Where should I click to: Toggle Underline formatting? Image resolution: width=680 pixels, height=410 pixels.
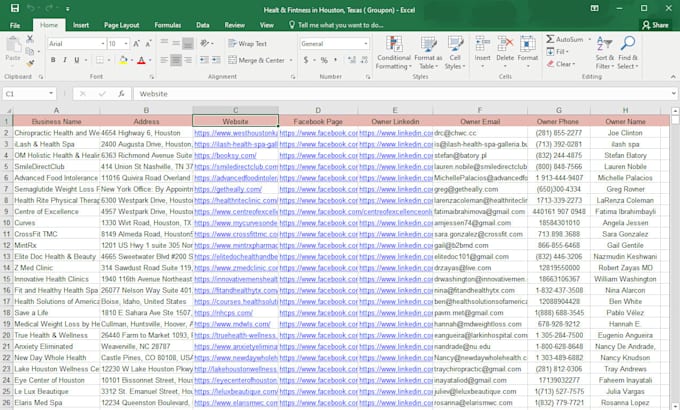coord(77,60)
